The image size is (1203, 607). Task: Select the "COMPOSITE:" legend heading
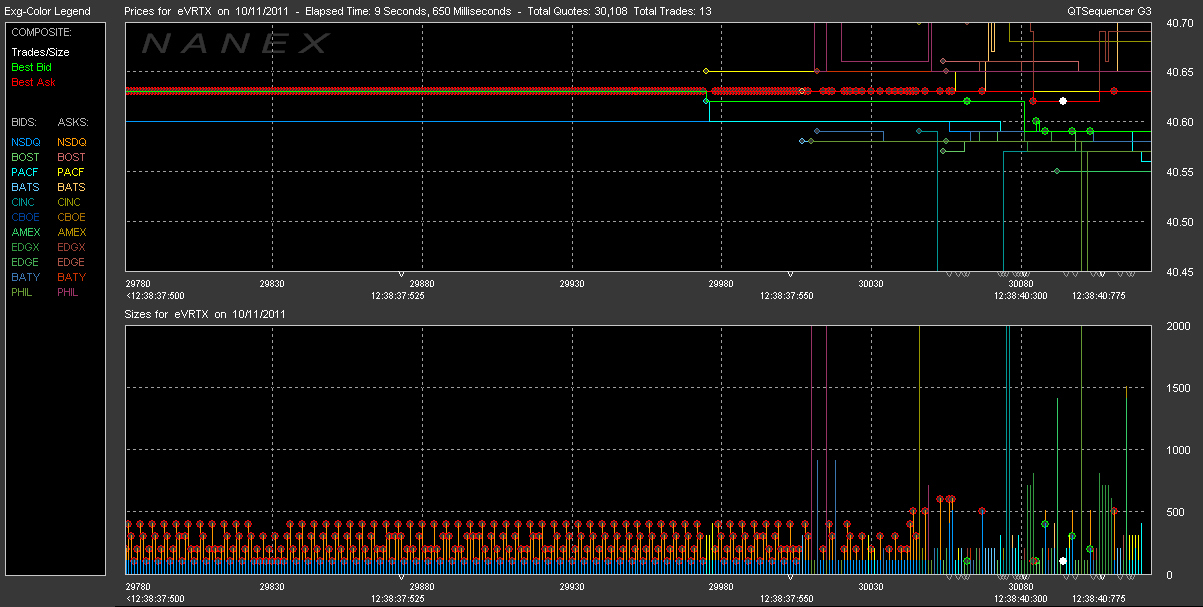point(40,32)
